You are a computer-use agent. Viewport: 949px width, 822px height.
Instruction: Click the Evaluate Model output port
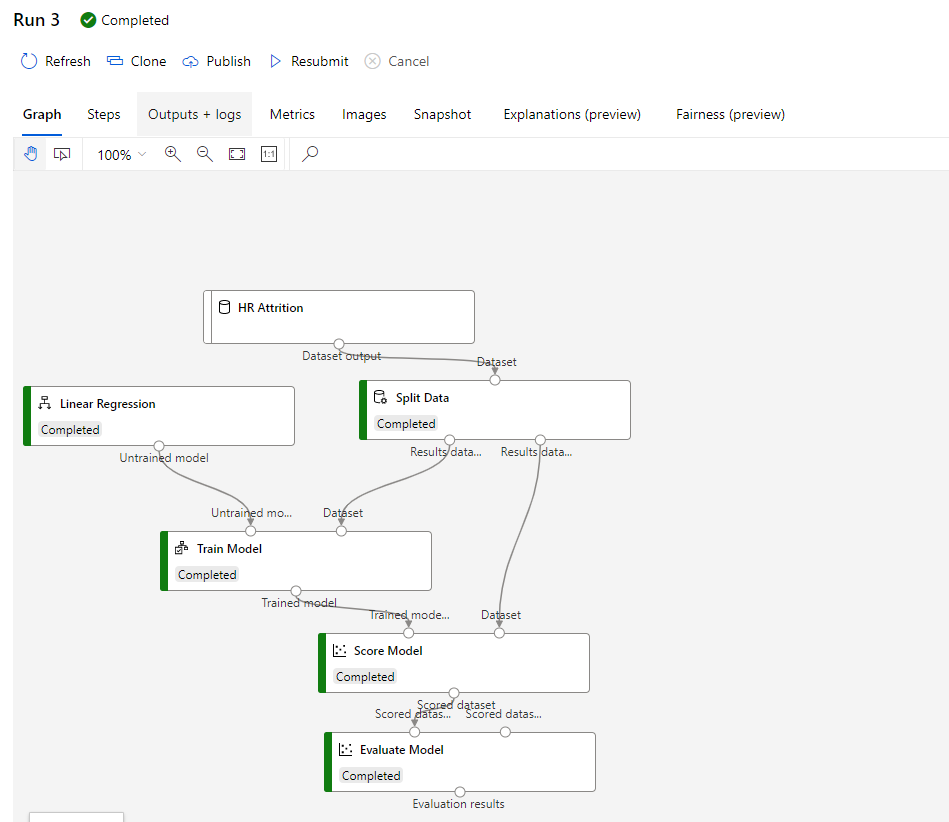460,792
